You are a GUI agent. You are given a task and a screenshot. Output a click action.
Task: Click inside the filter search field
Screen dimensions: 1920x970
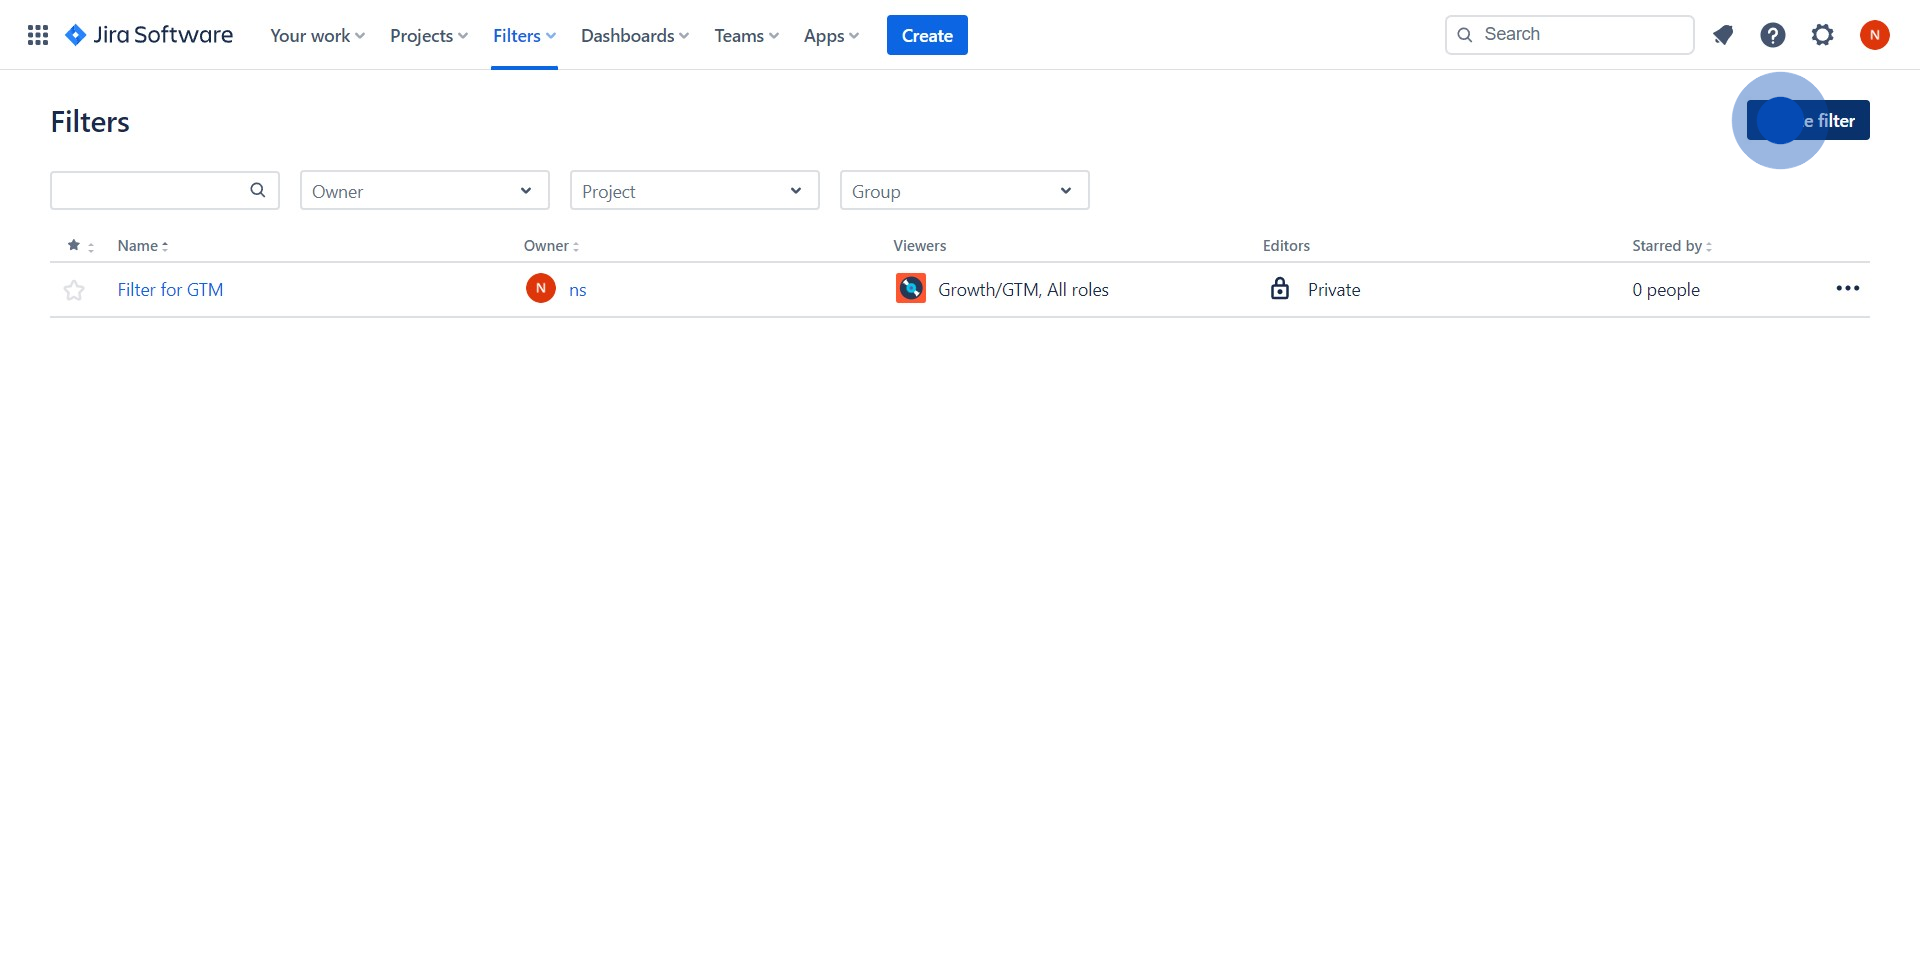tap(150, 190)
